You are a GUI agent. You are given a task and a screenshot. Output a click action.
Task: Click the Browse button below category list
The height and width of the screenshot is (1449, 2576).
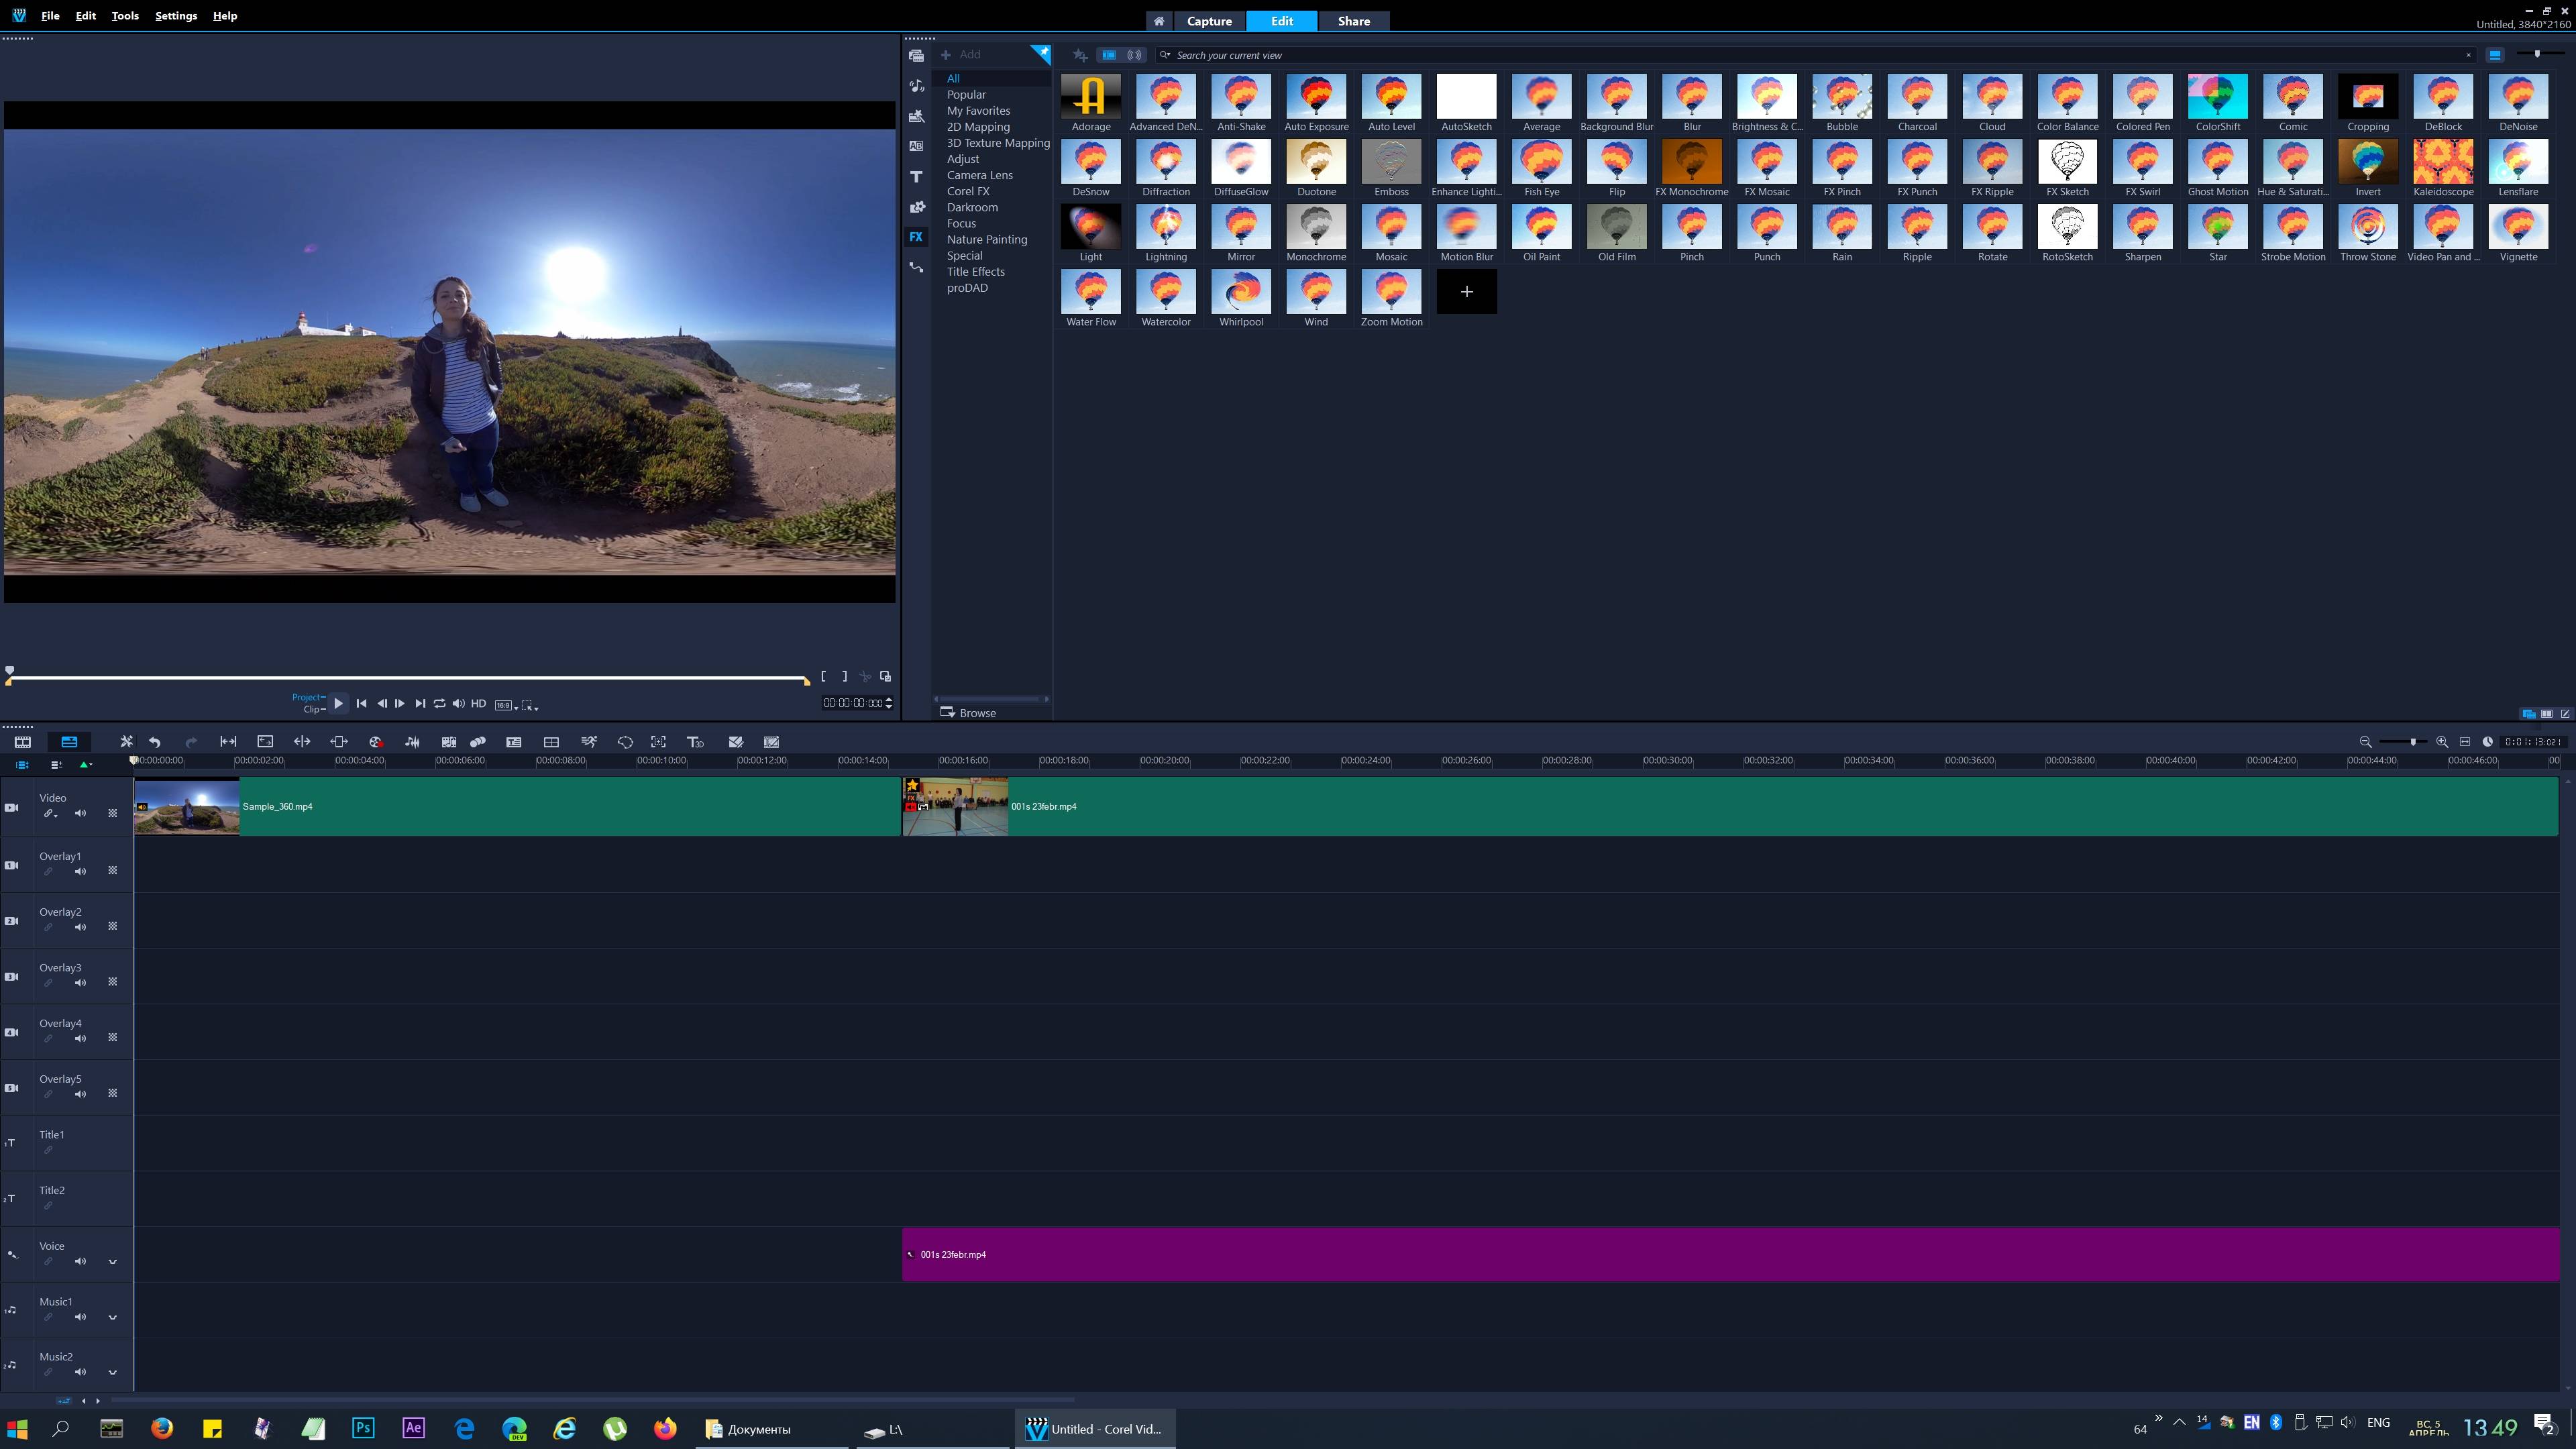968,713
